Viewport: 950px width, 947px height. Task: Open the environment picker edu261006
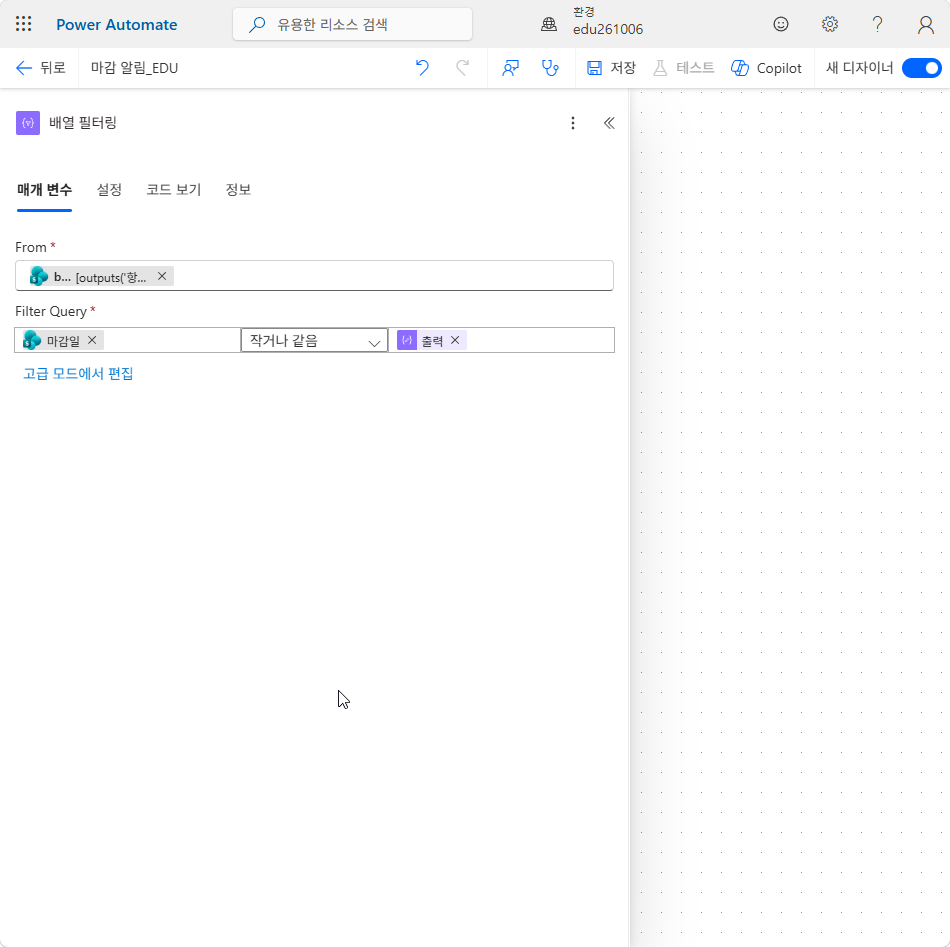coord(608,29)
